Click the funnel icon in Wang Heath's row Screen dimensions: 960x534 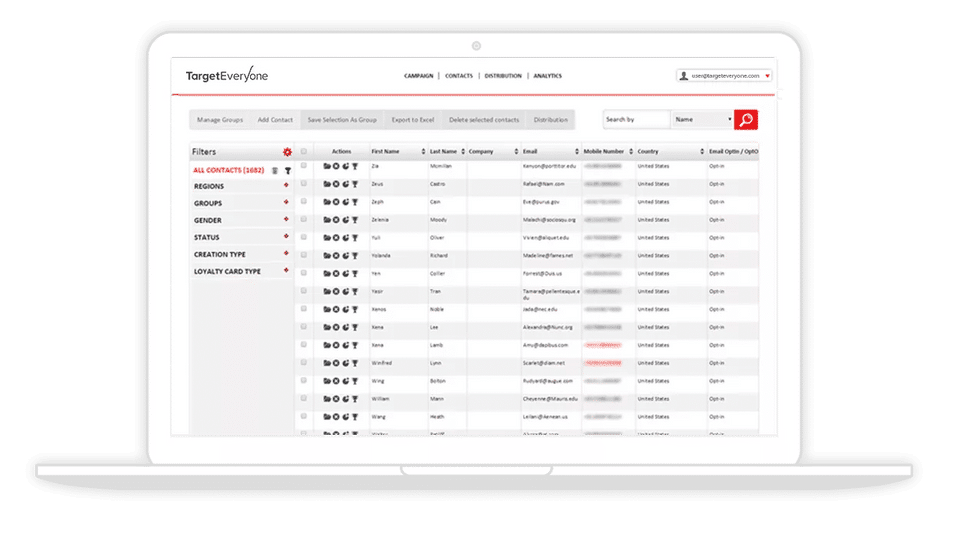pos(355,416)
